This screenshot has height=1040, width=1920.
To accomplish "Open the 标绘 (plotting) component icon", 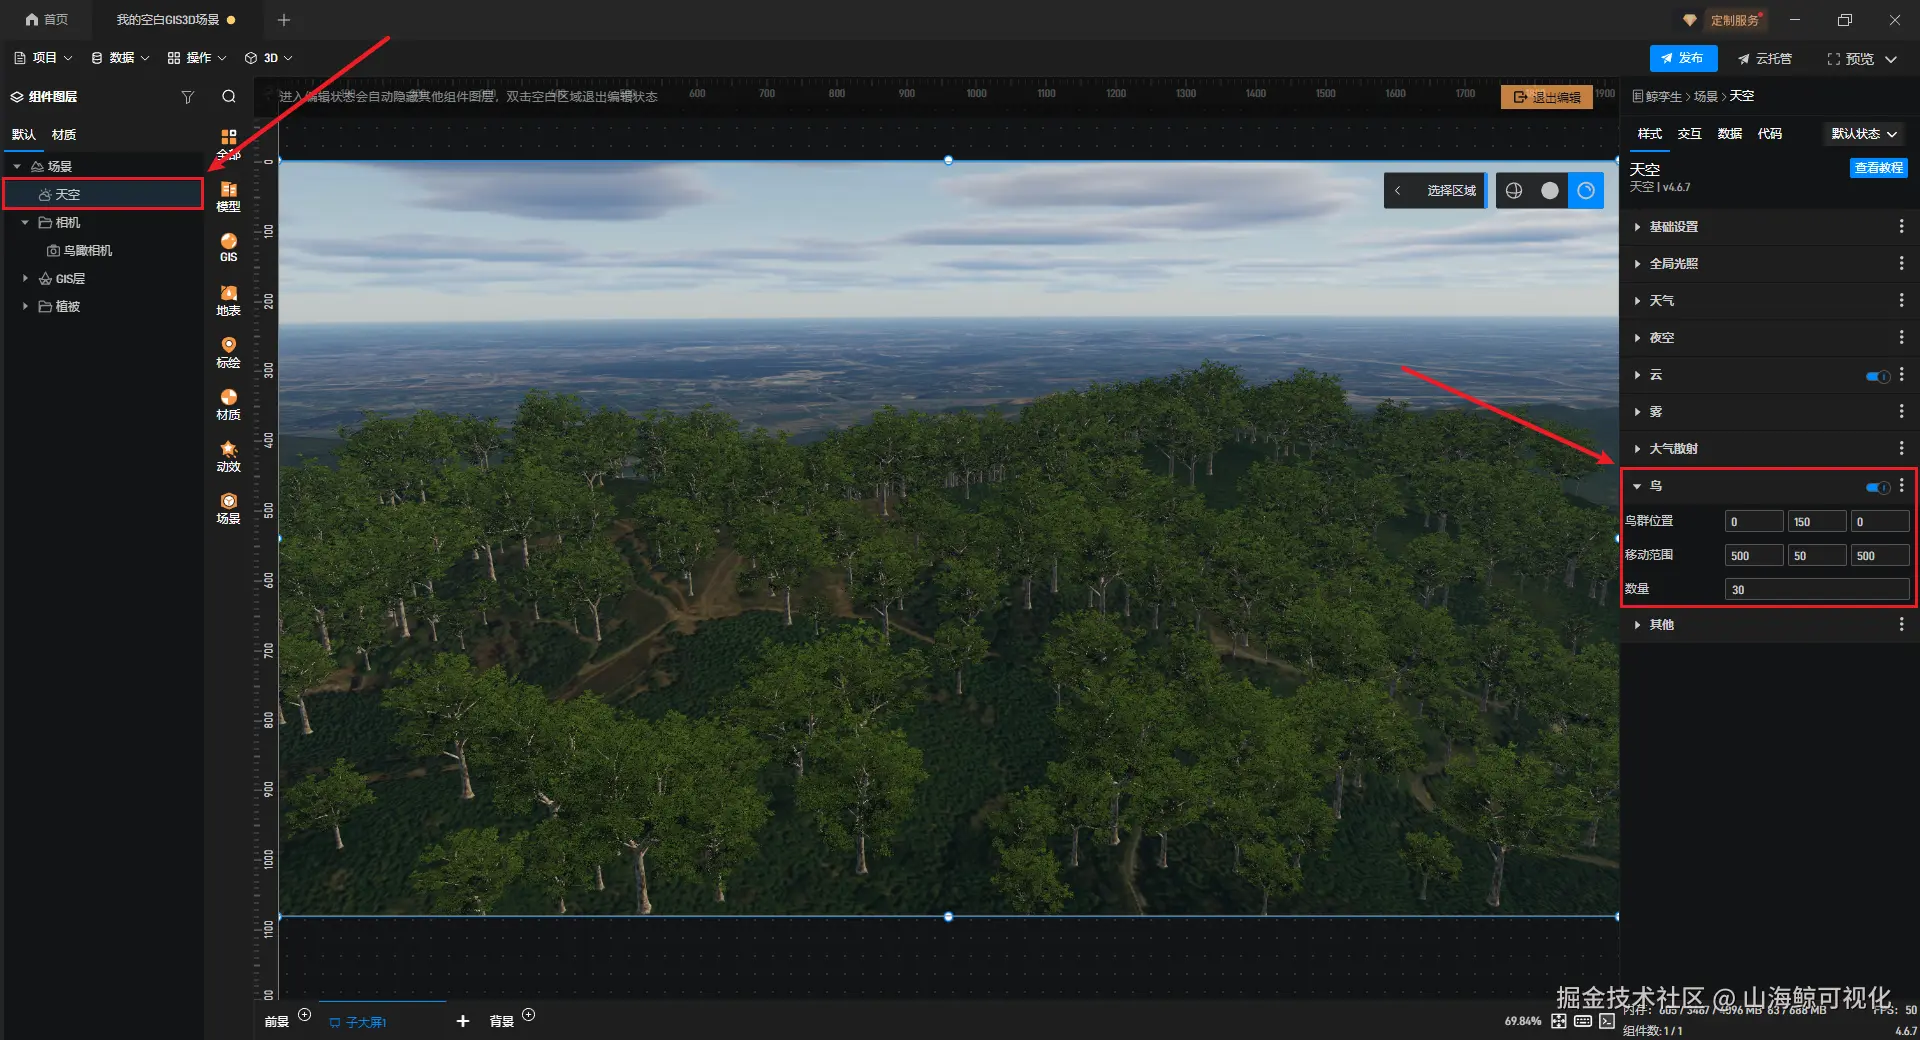I will (x=228, y=352).
